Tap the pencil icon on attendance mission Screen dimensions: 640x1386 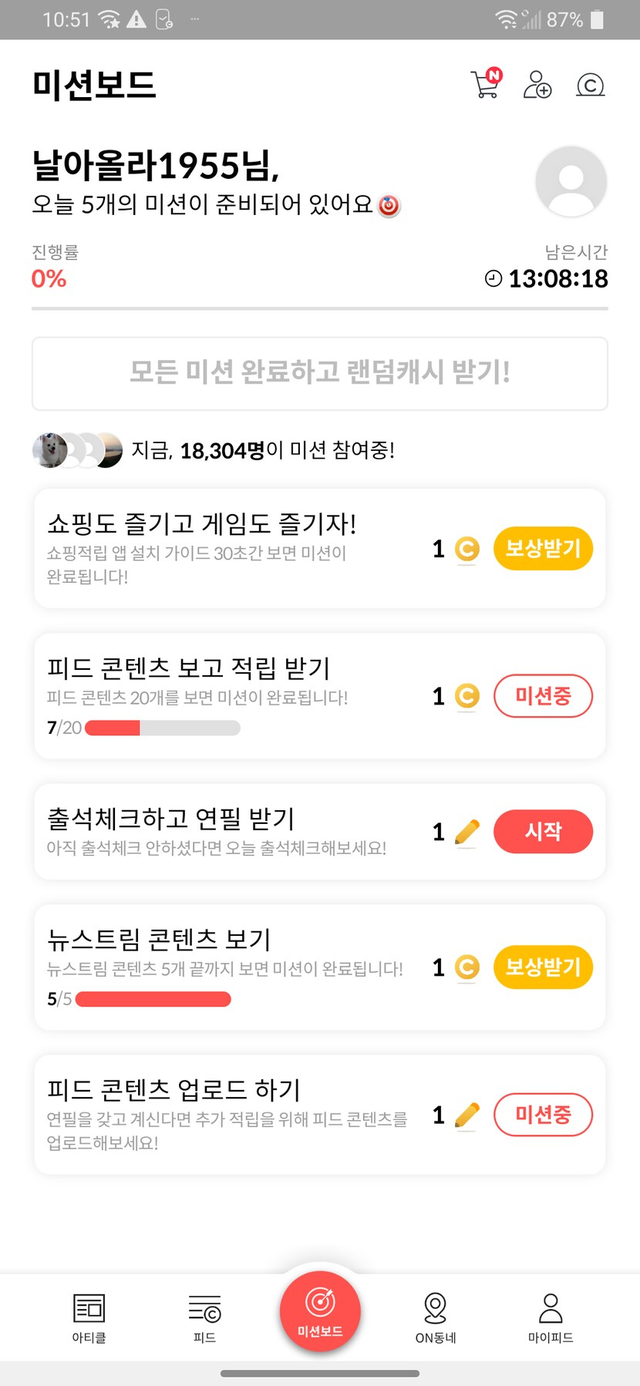point(467,832)
